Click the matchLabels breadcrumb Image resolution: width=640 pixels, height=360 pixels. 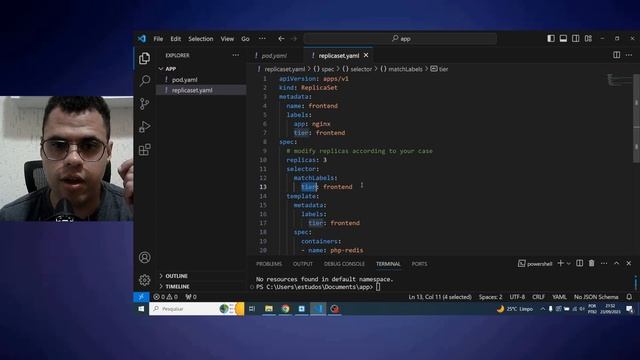[x=401, y=69]
